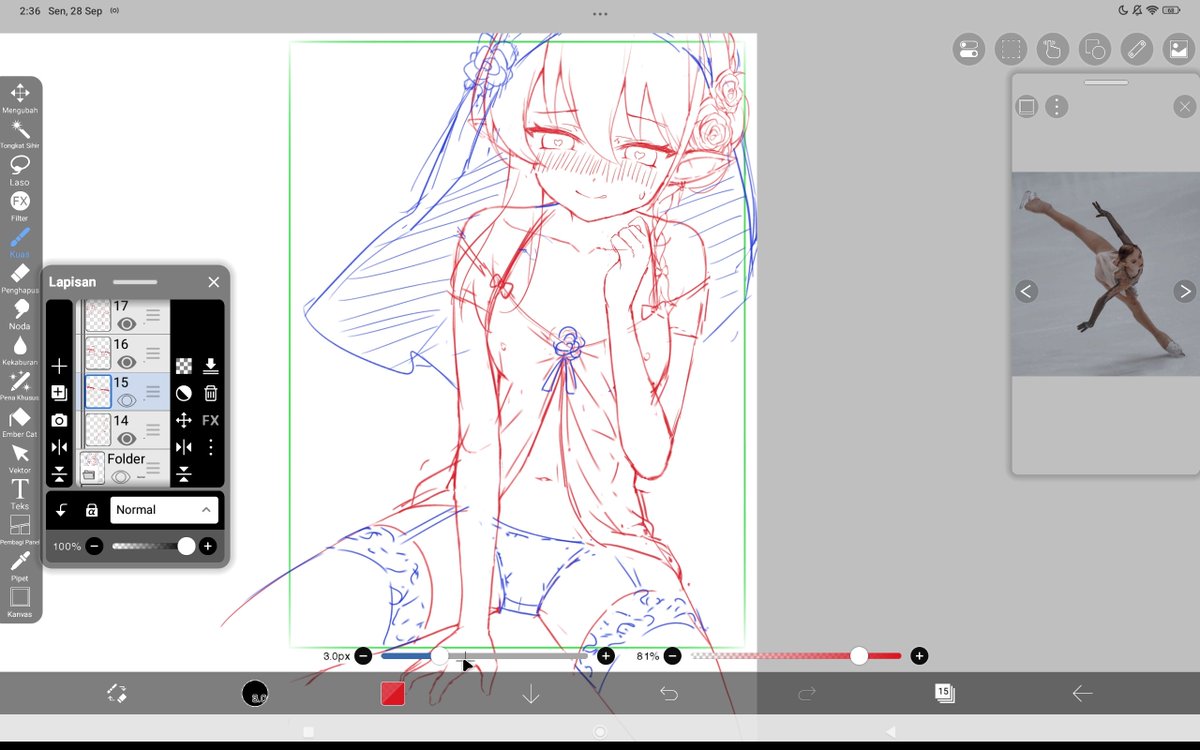This screenshot has height=750, width=1200.
Task: Open layer FX effects in Lapisan panel
Action: pos(211,420)
